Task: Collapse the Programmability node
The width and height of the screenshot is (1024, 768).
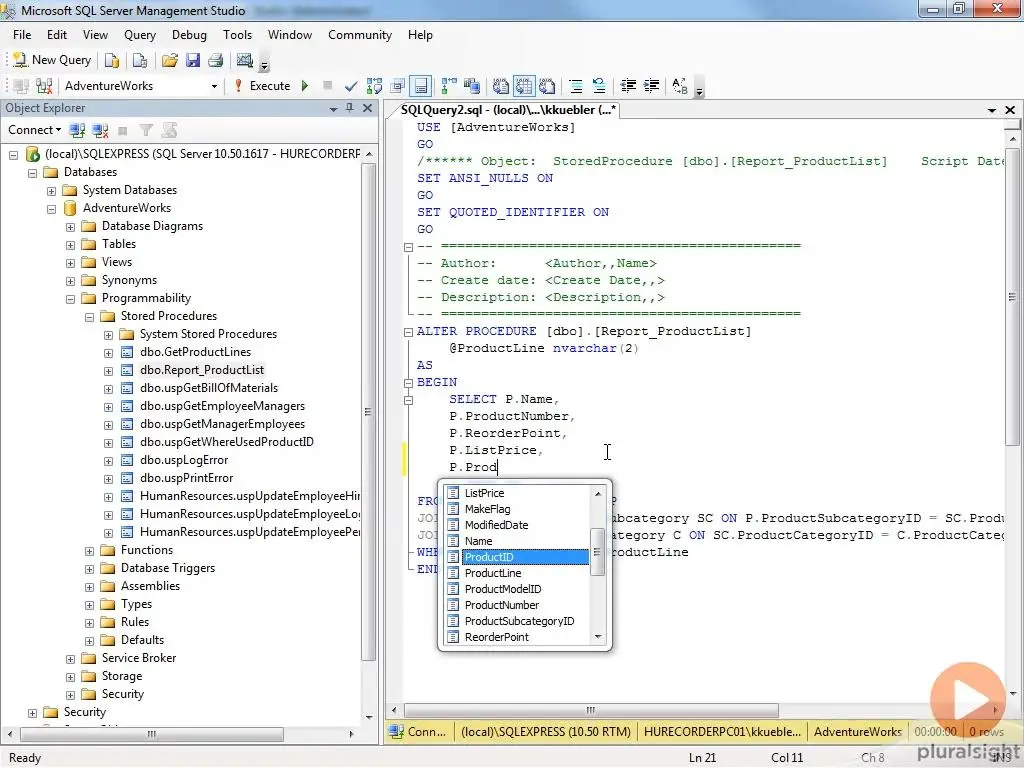Action: click(x=71, y=299)
